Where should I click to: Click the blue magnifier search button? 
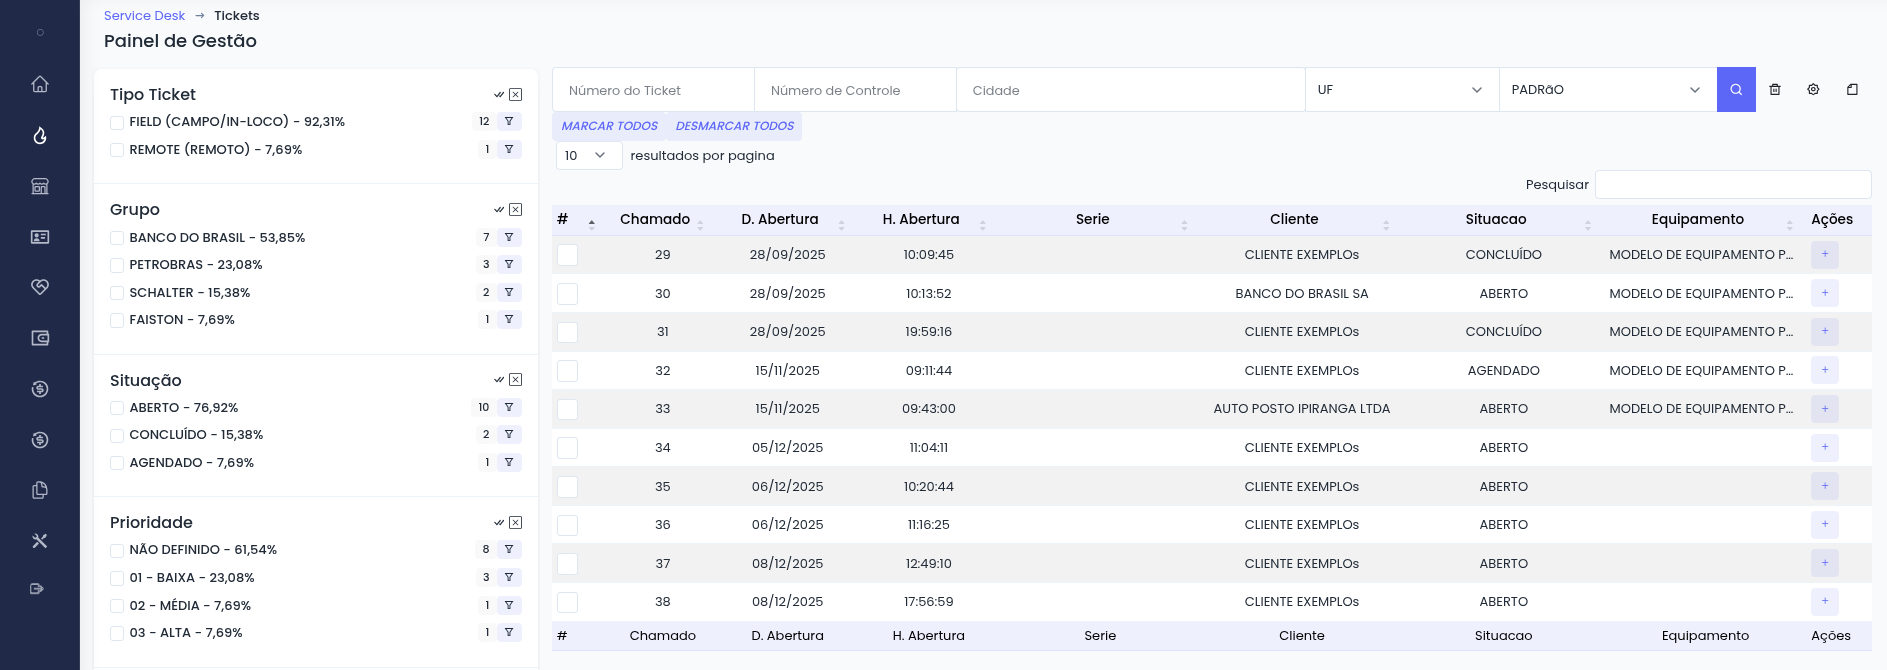[1736, 90]
